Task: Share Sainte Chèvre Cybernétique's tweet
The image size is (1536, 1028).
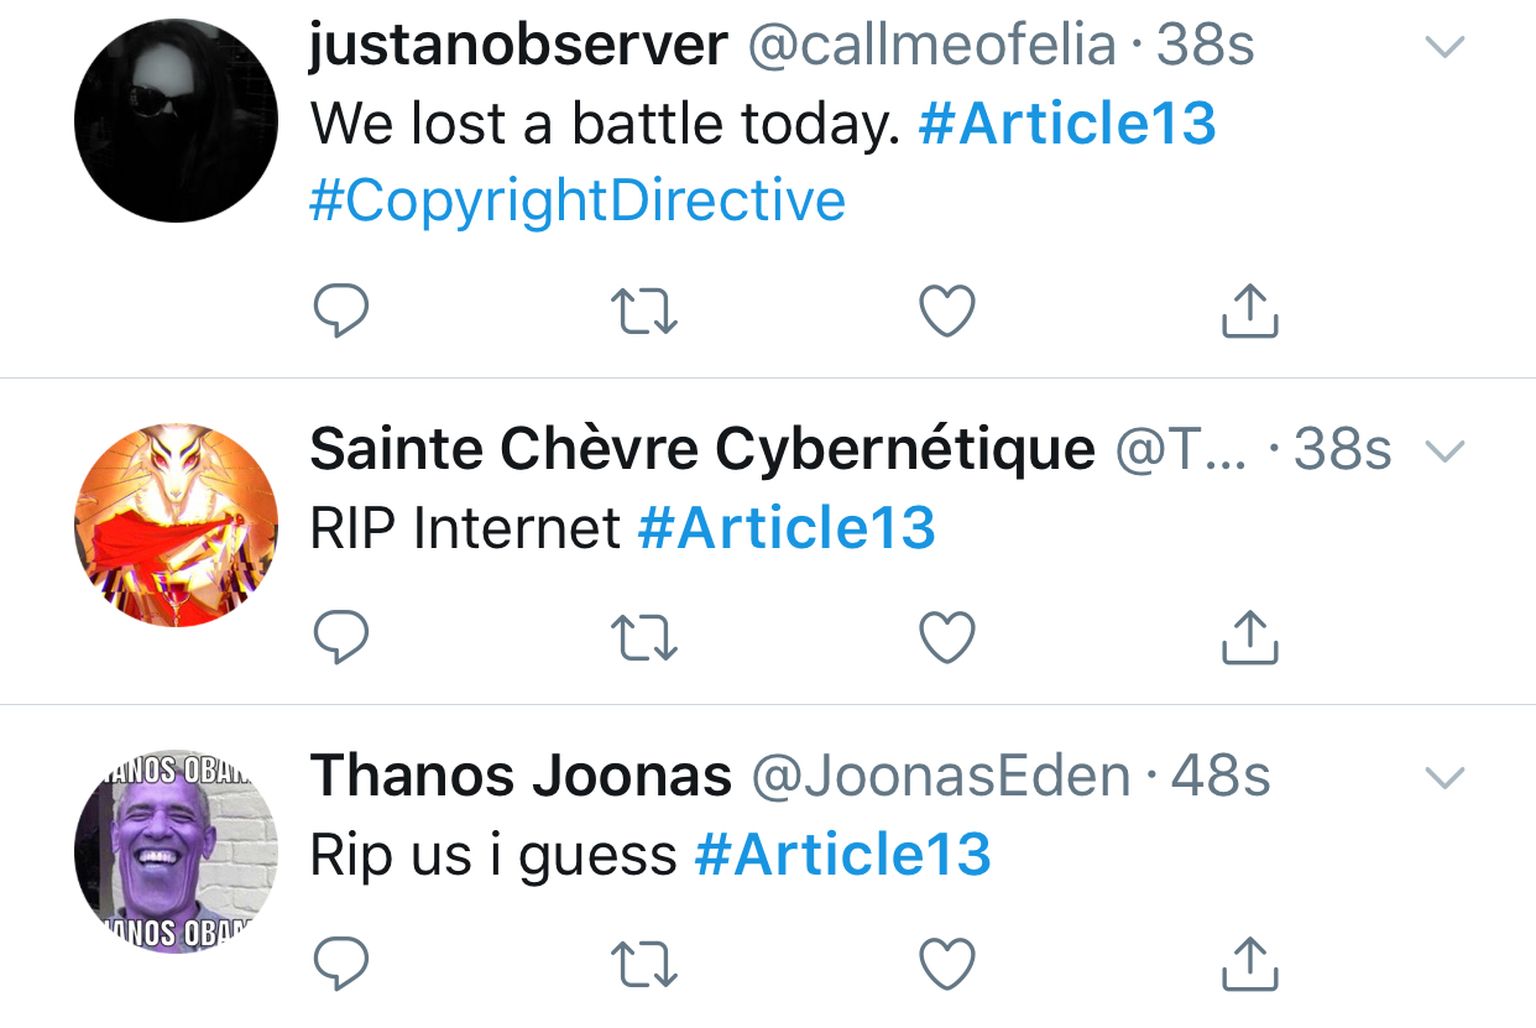Action: click(1250, 637)
